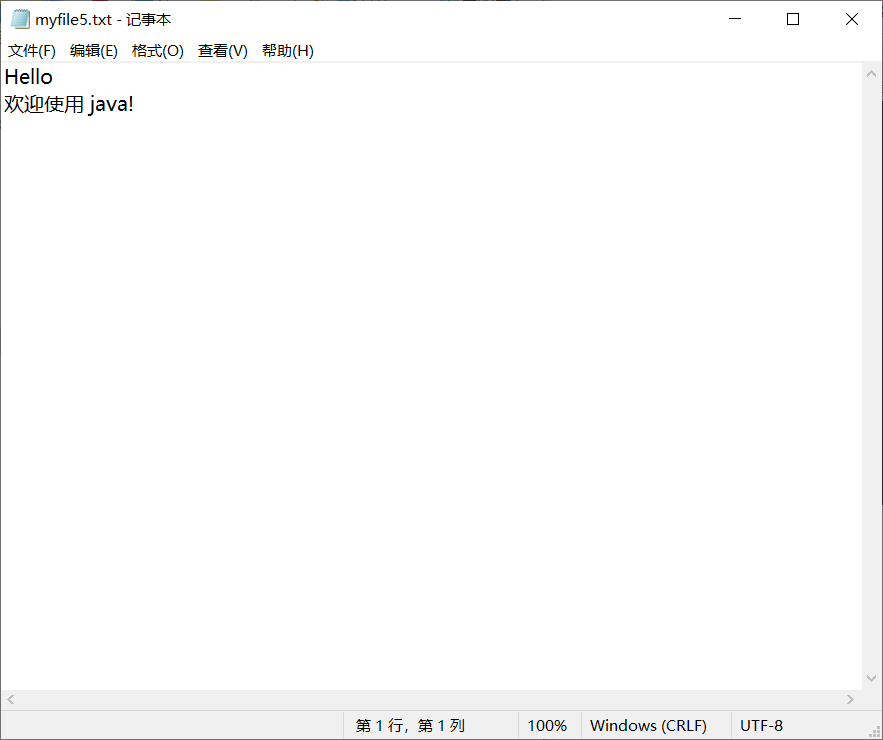Click the horizontal scrollbar thumb
This screenshot has width=883, height=740.
tap(430, 699)
